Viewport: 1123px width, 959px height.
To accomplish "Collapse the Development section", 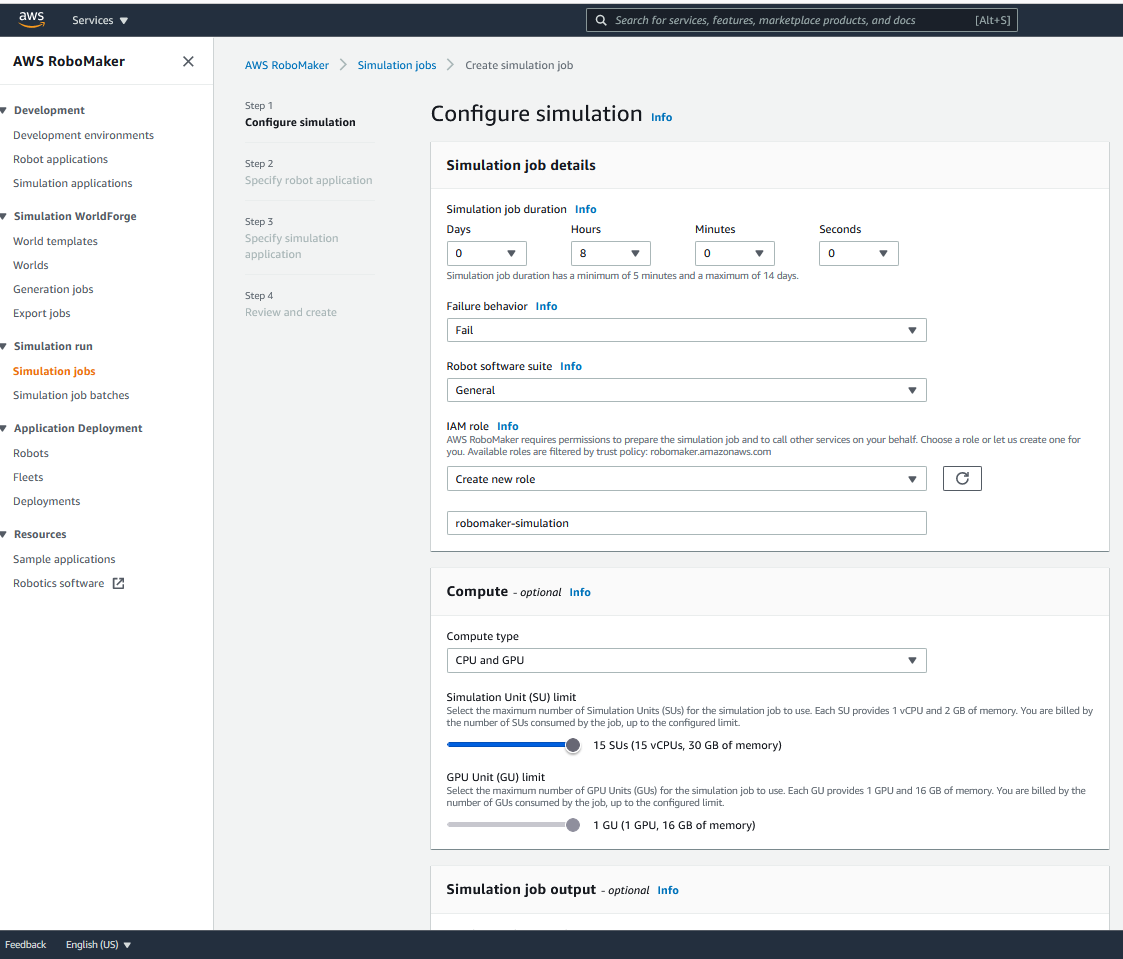I will click(x=4, y=110).
